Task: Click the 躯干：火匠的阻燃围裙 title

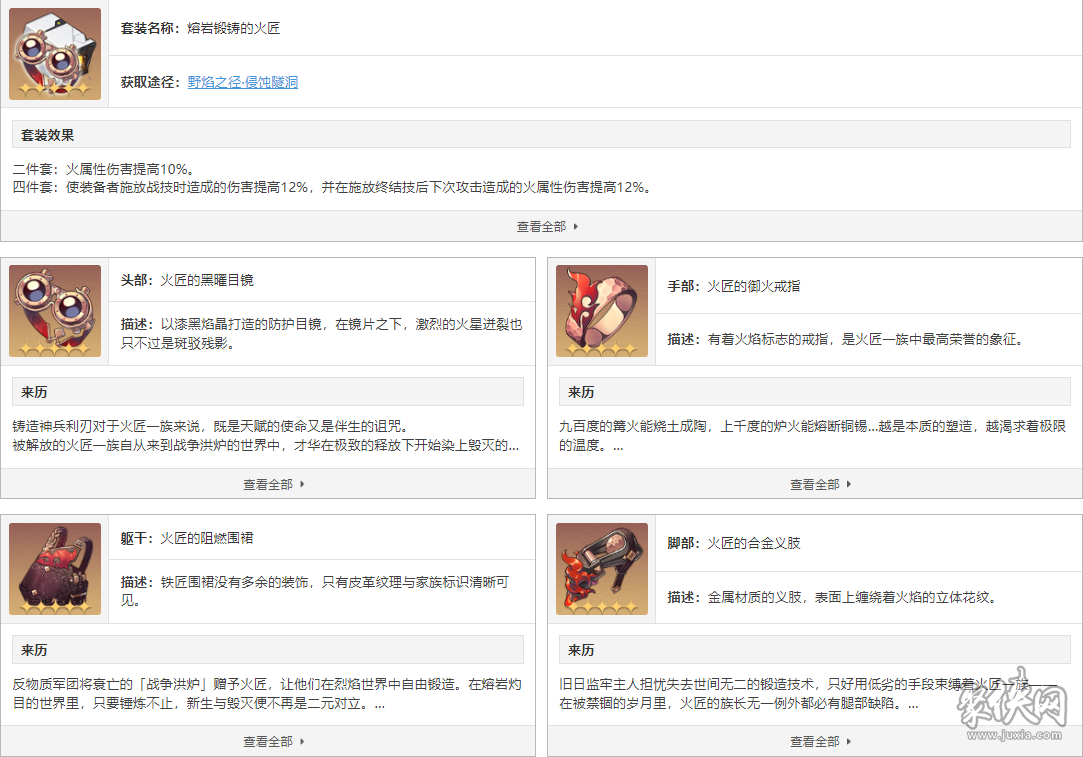Action: coord(186,537)
